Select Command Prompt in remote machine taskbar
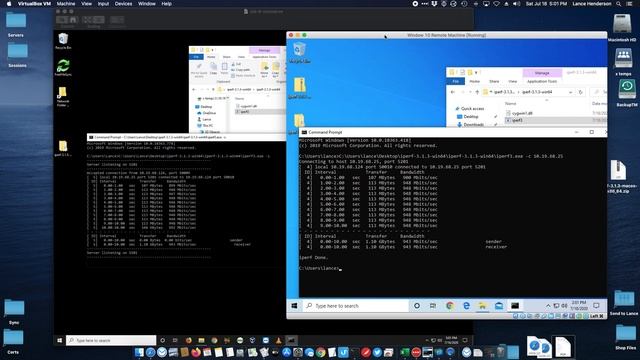This screenshot has height=360, width=640. pos(515,306)
